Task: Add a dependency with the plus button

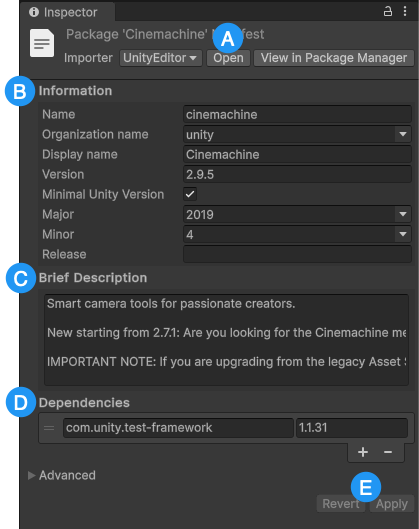Action: click(363, 452)
